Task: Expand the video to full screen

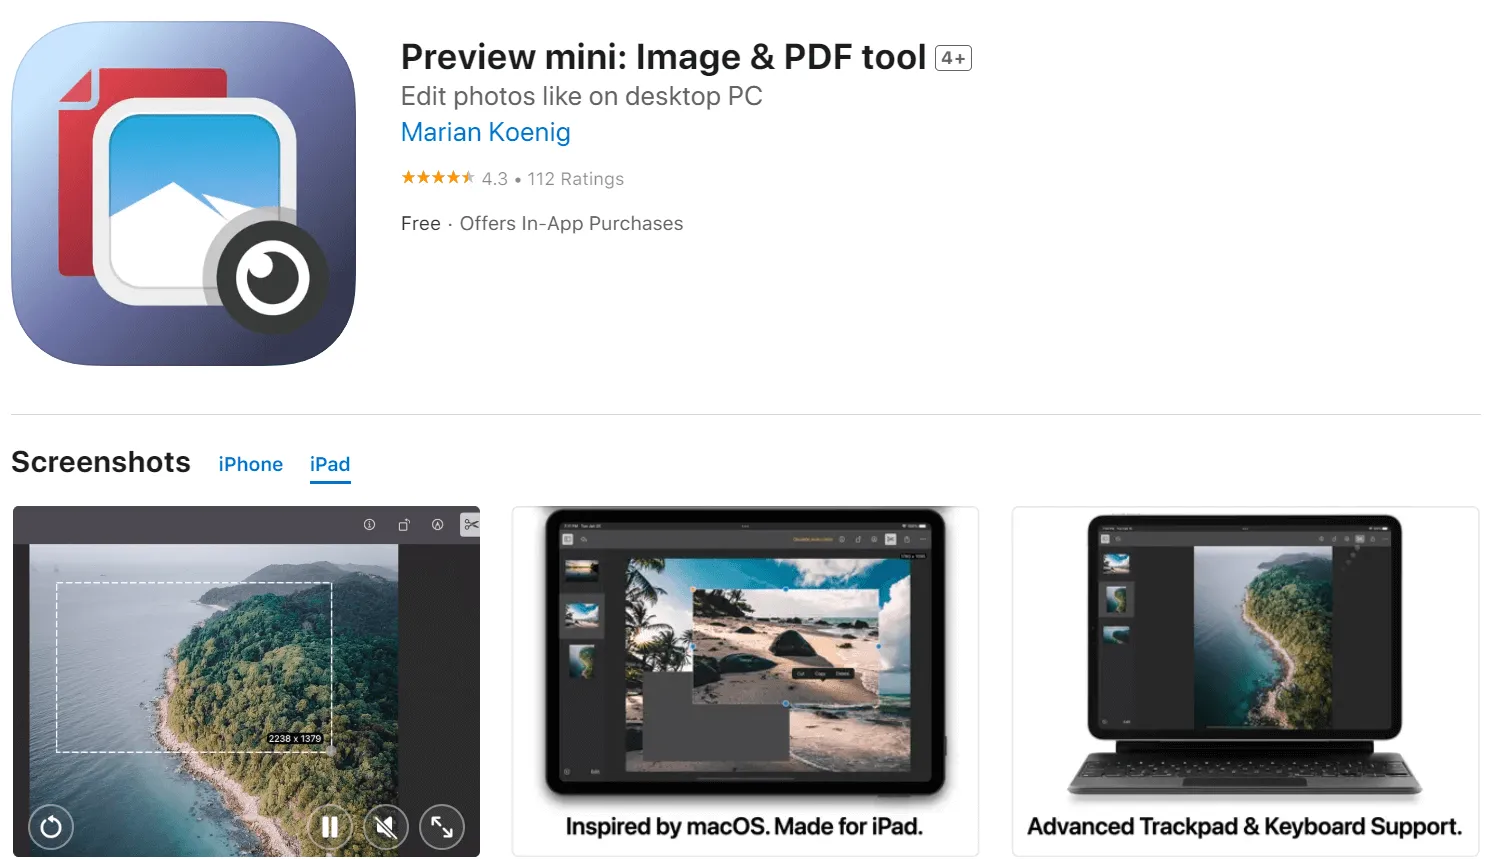Action: tap(442, 827)
